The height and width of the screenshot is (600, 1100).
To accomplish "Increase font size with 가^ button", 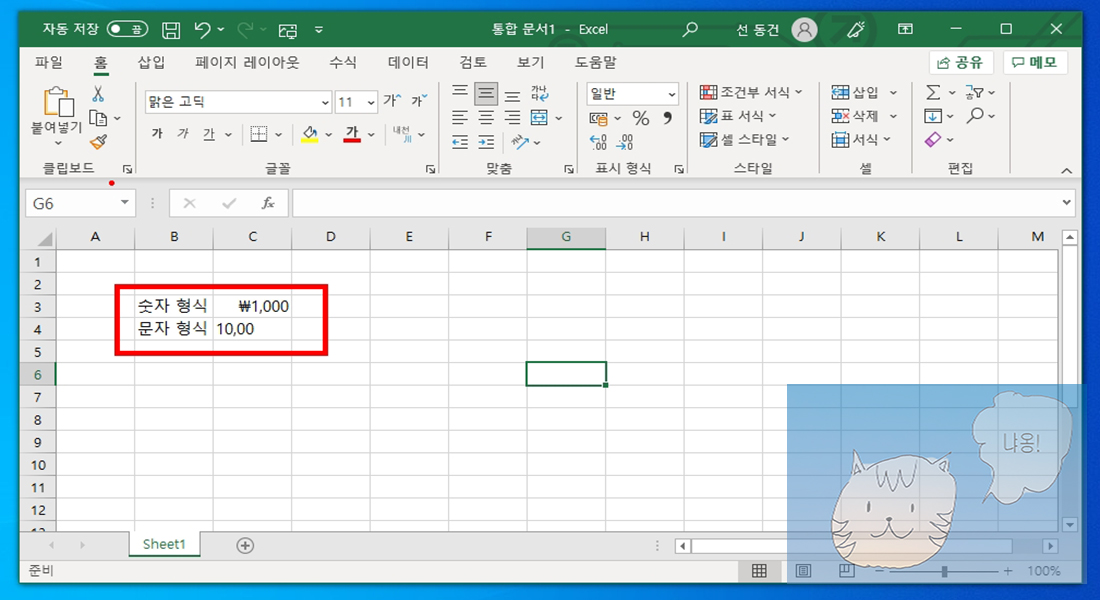I will click(x=392, y=101).
